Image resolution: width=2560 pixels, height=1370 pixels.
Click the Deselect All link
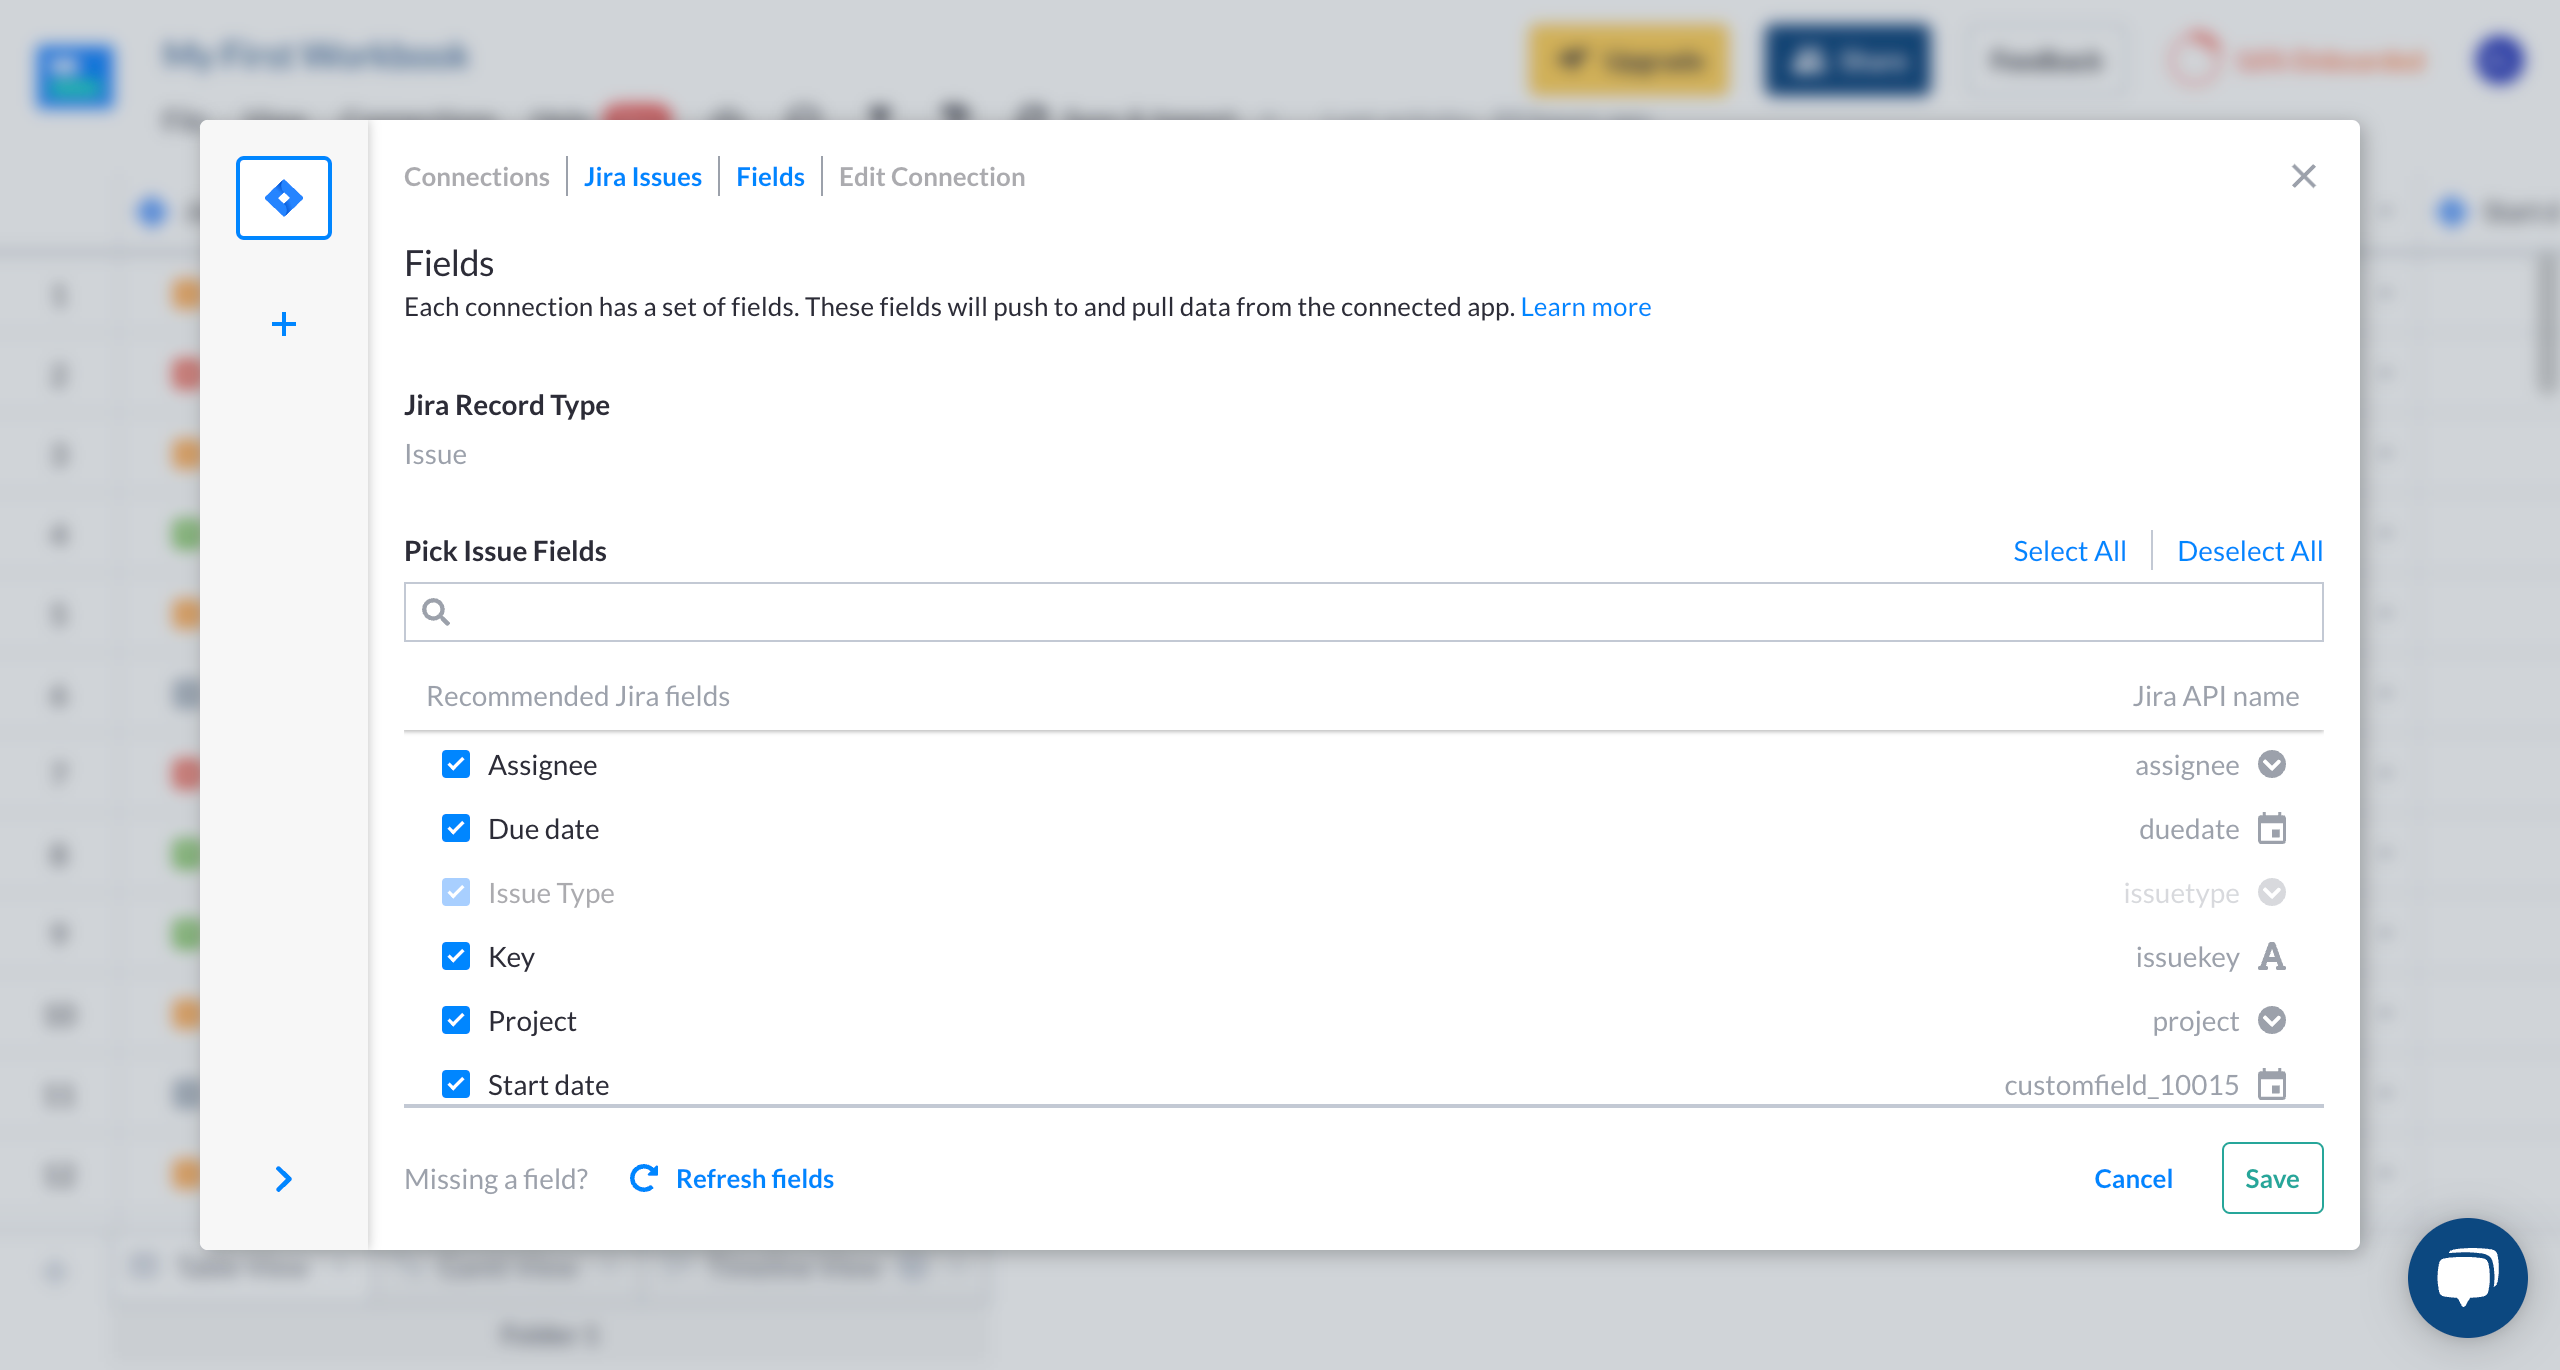2250,551
